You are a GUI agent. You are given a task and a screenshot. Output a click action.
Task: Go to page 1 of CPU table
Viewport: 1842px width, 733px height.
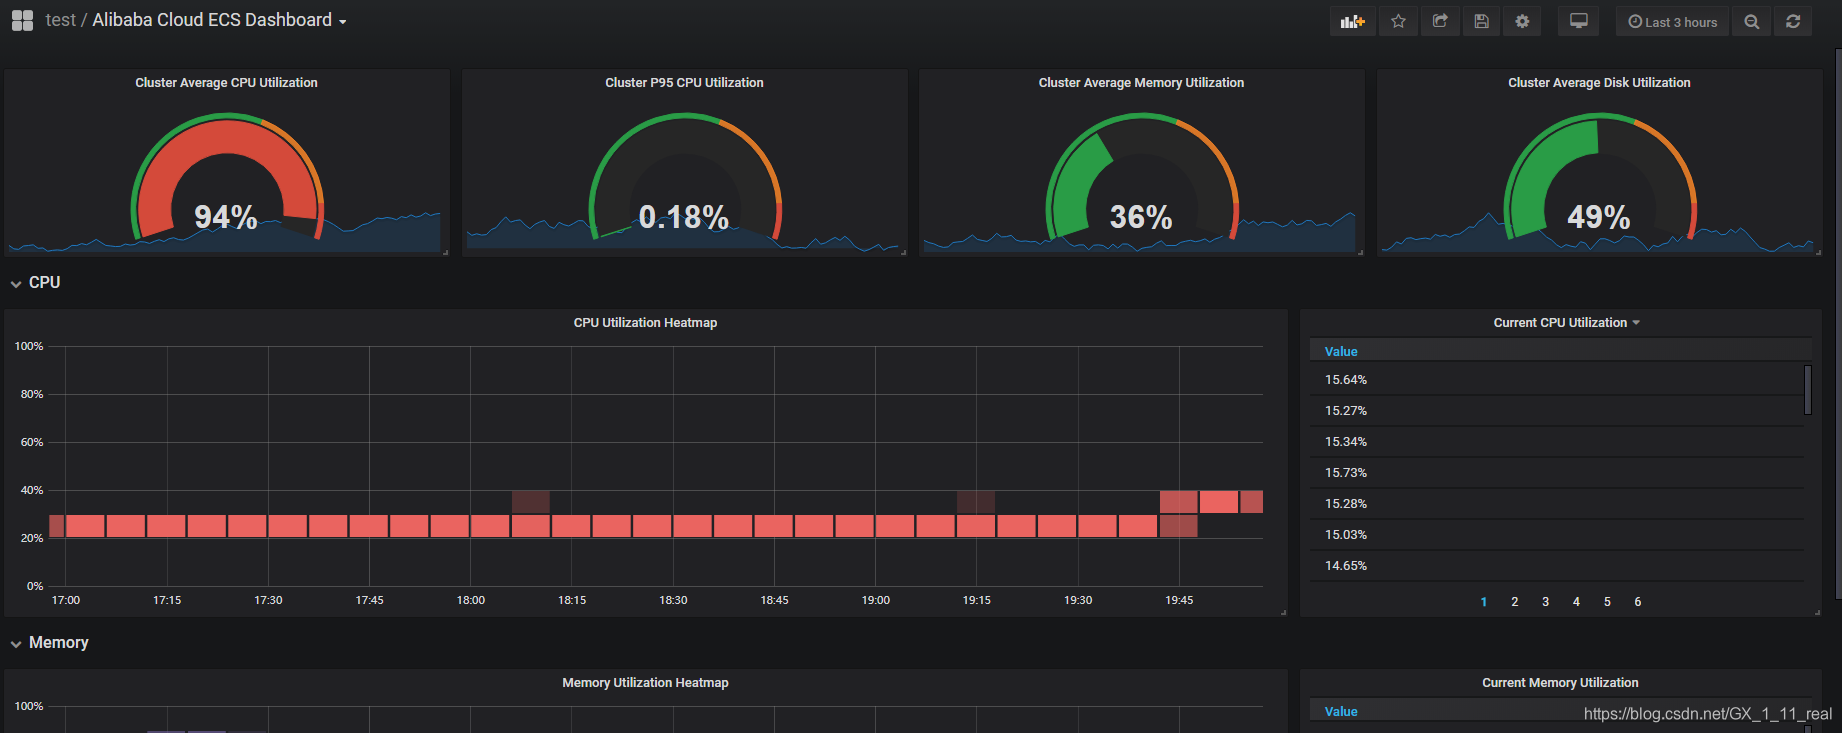(x=1484, y=601)
